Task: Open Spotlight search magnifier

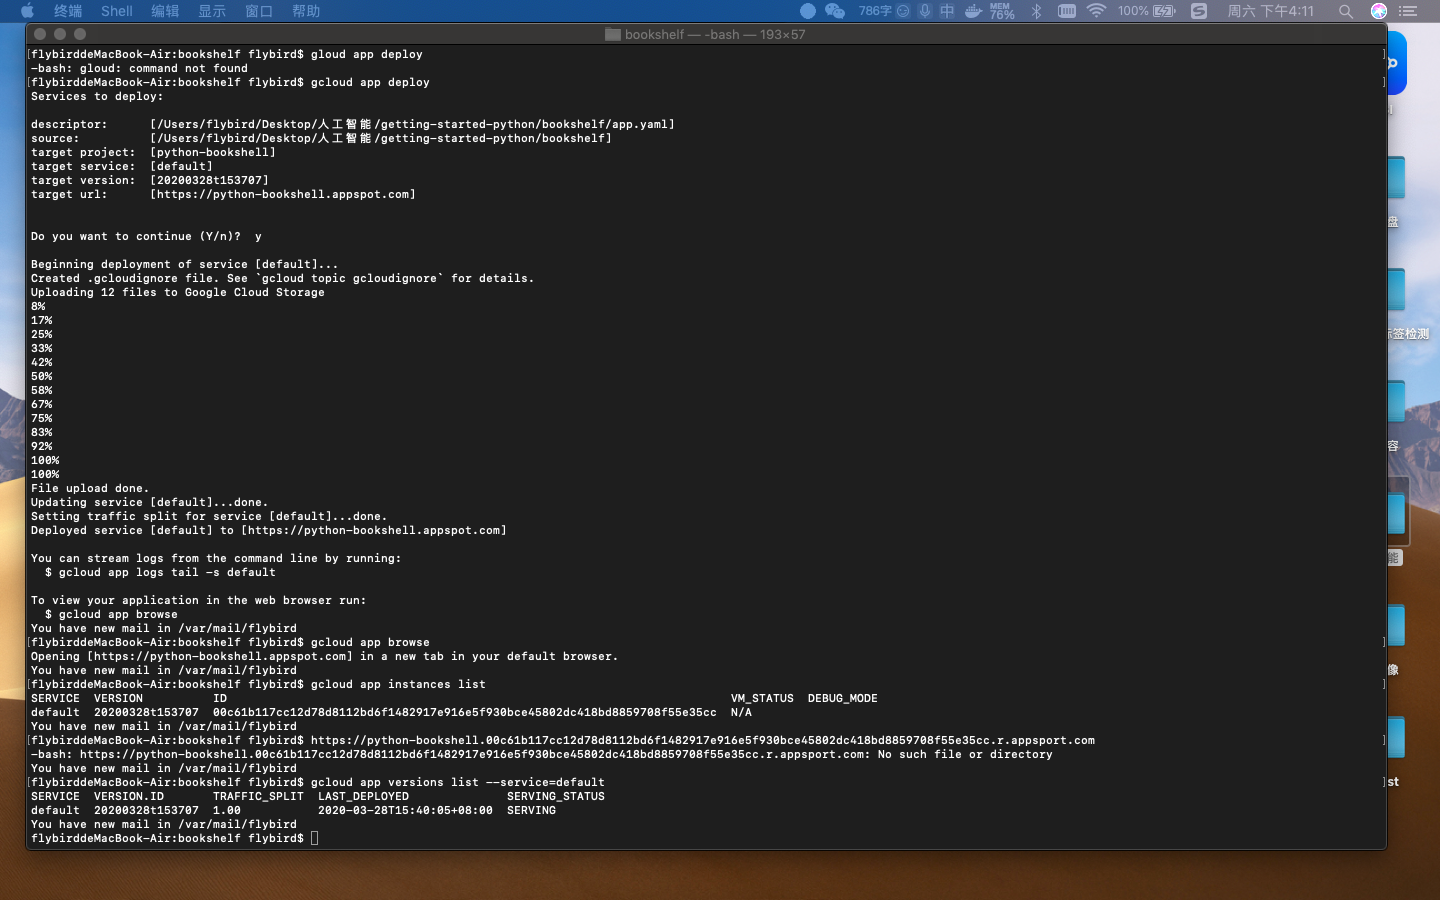Action: pyautogui.click(x=1346, y=11)
